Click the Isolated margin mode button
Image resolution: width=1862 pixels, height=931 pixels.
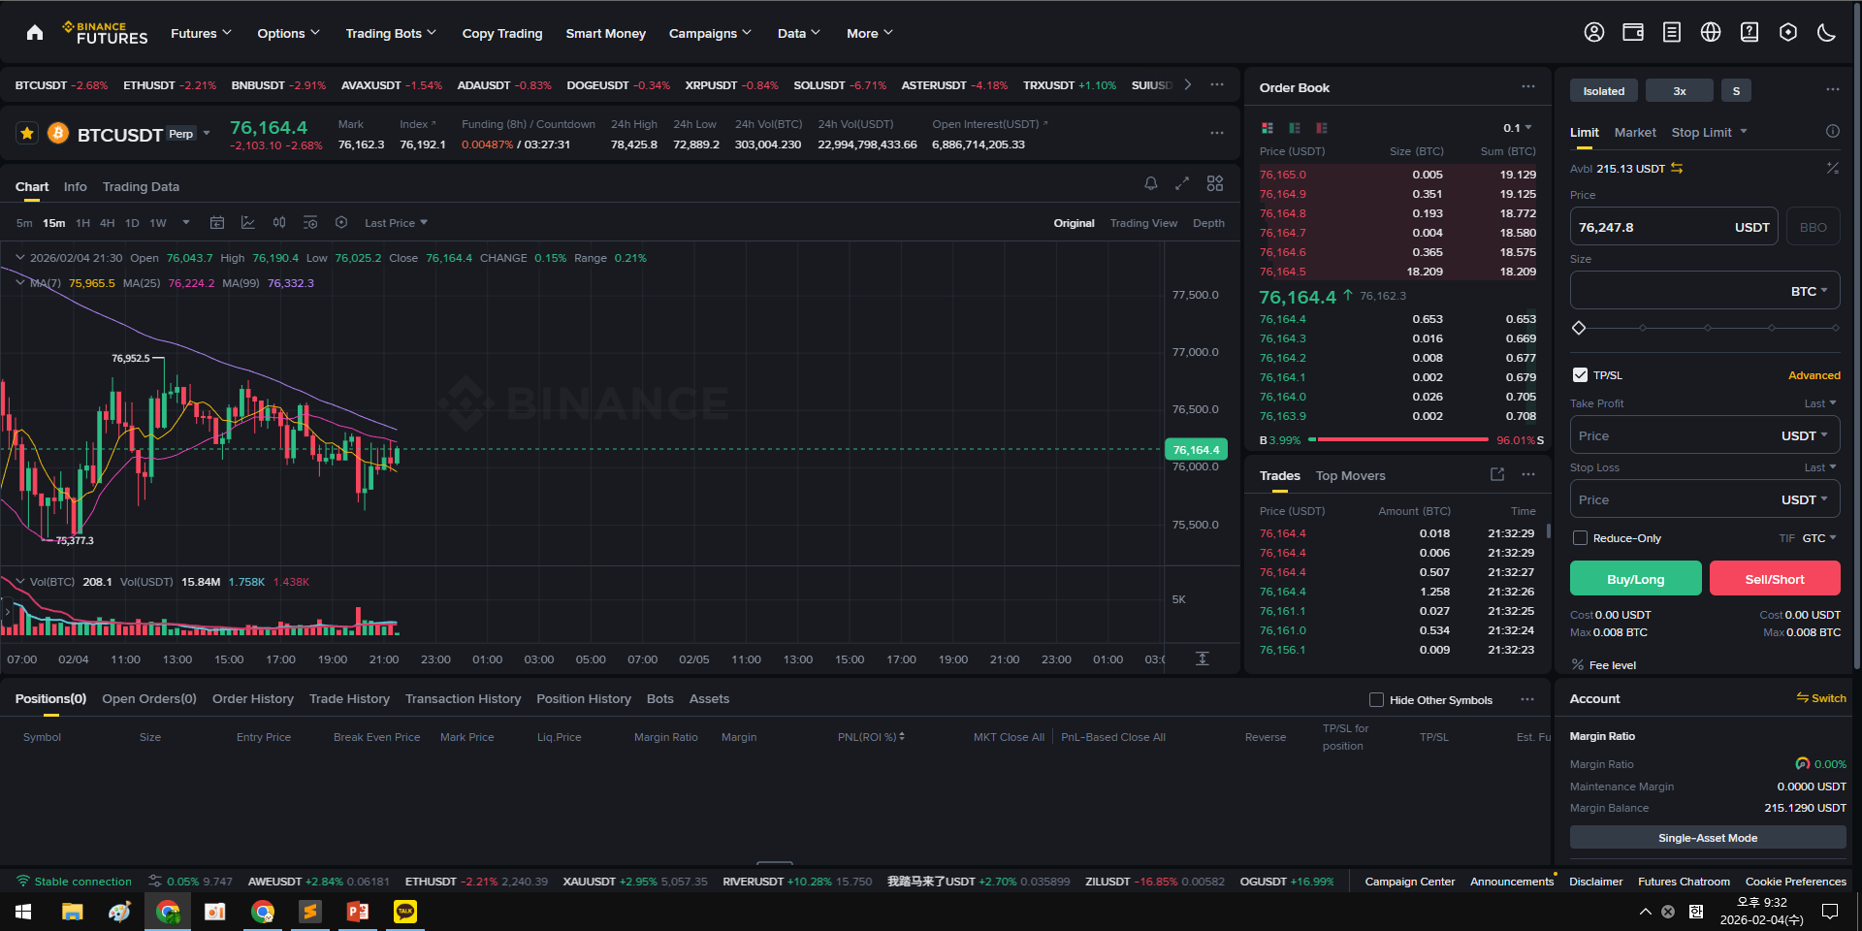[x=1604, y=91]
